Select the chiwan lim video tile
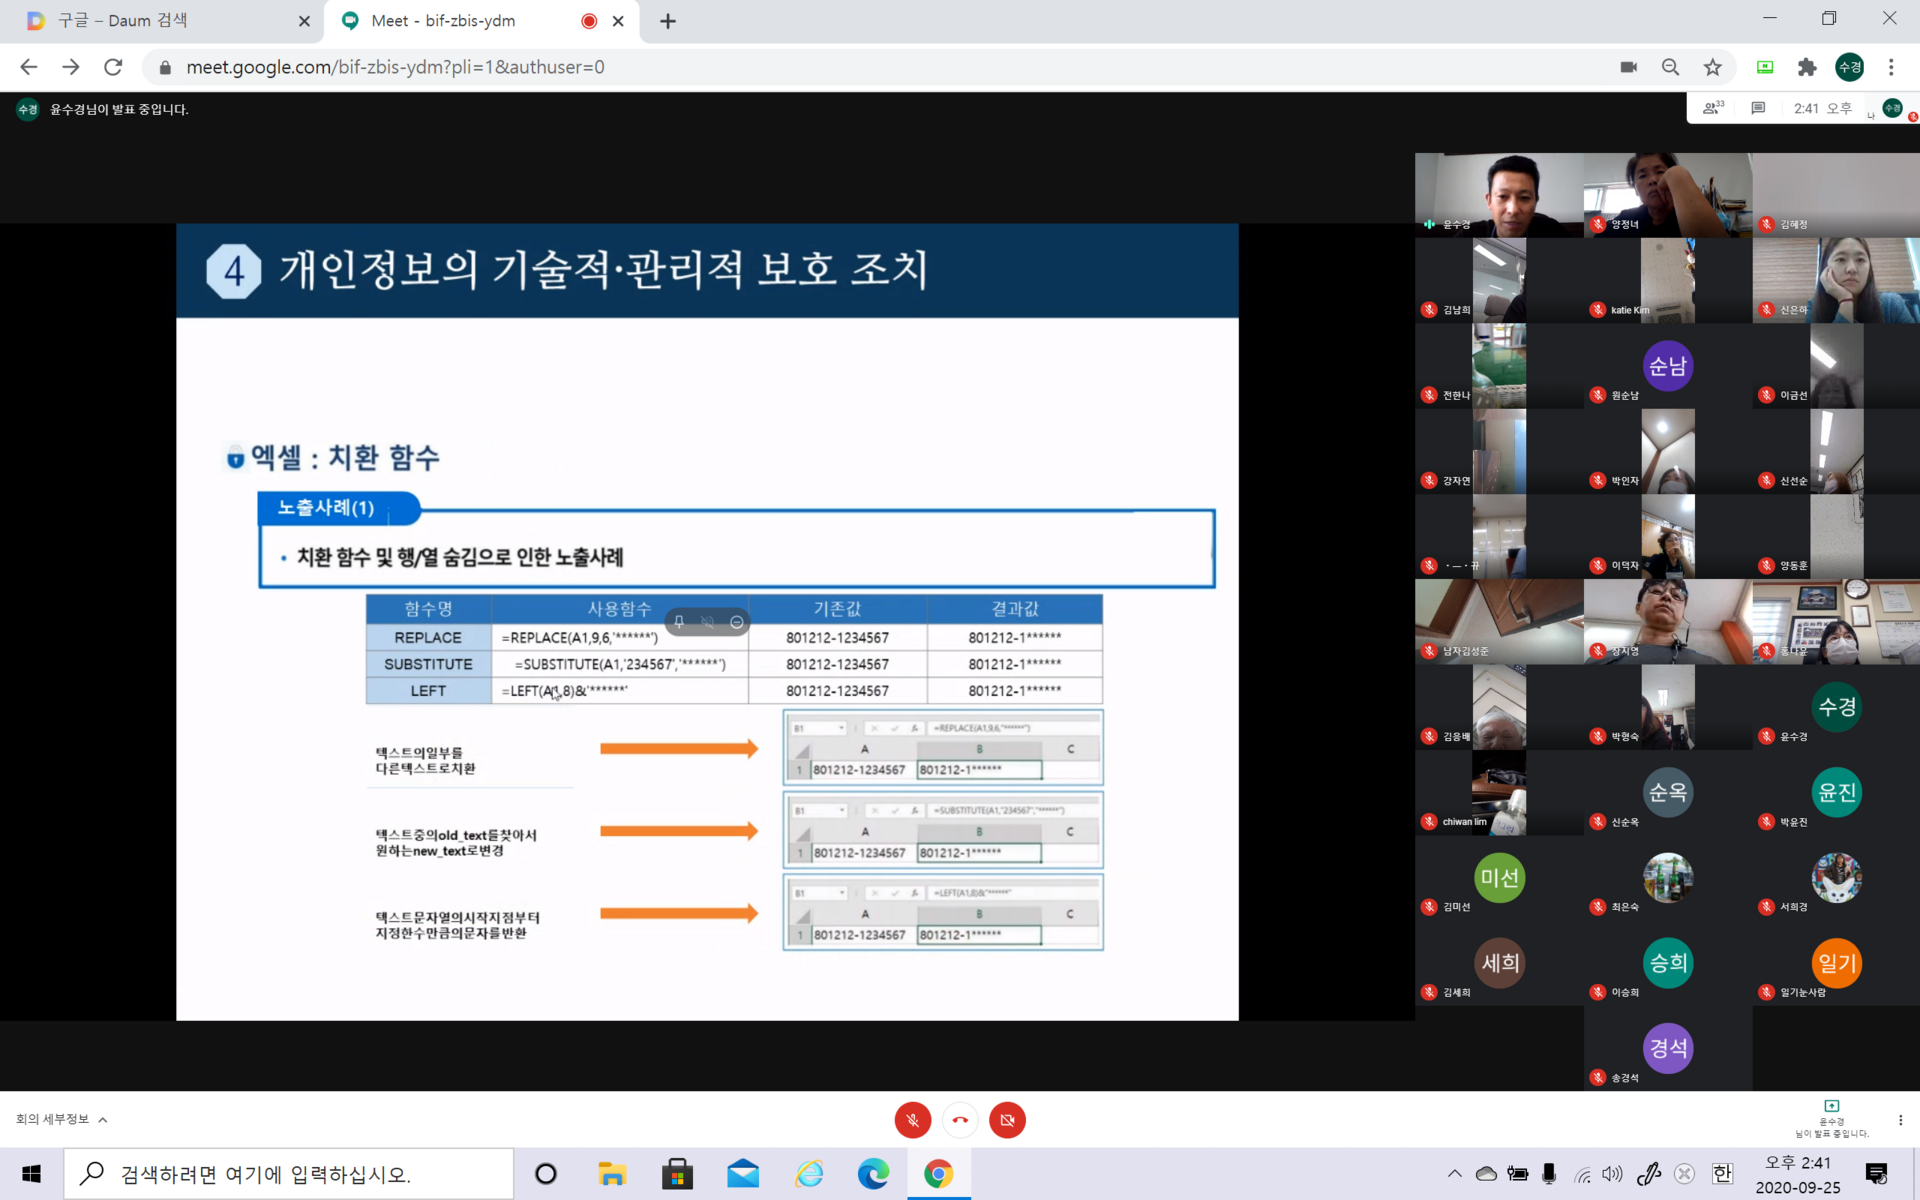1920x1200 pixels. click(1499, 792)
